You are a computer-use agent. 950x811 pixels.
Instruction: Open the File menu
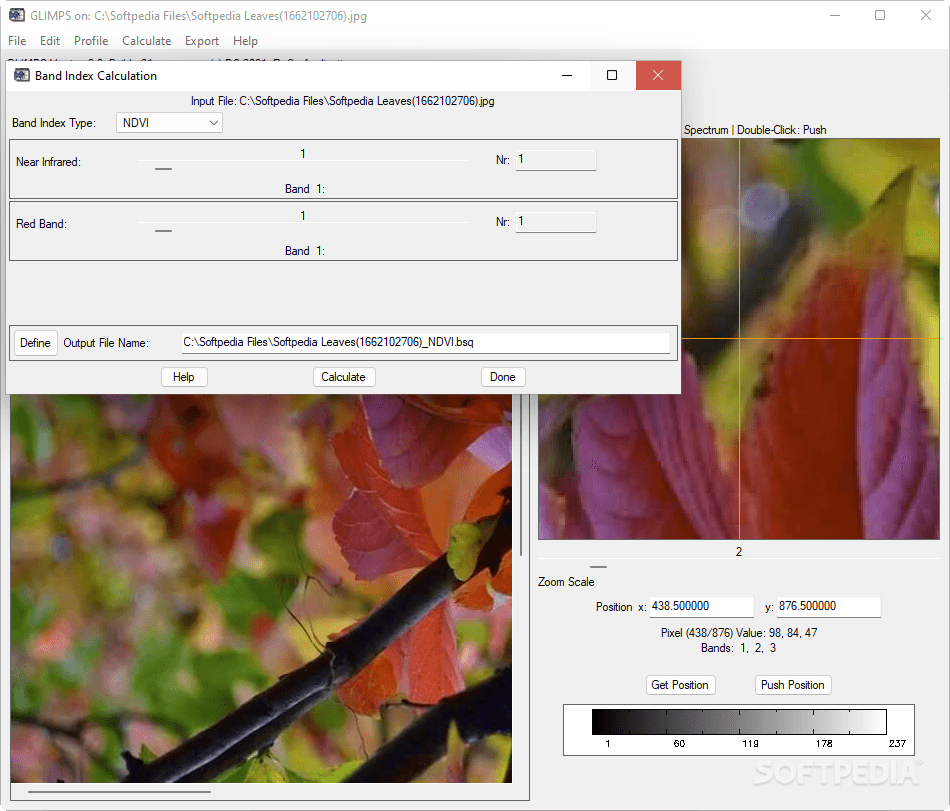tap(17, 41)
